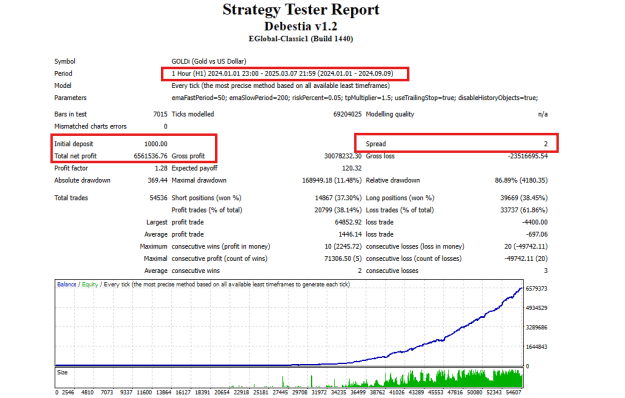Image resolution: width=625 pixels, height=398 pixels.
Task: Select Profit trades value '20799 (38.14%)'
Action: (338, 210)
